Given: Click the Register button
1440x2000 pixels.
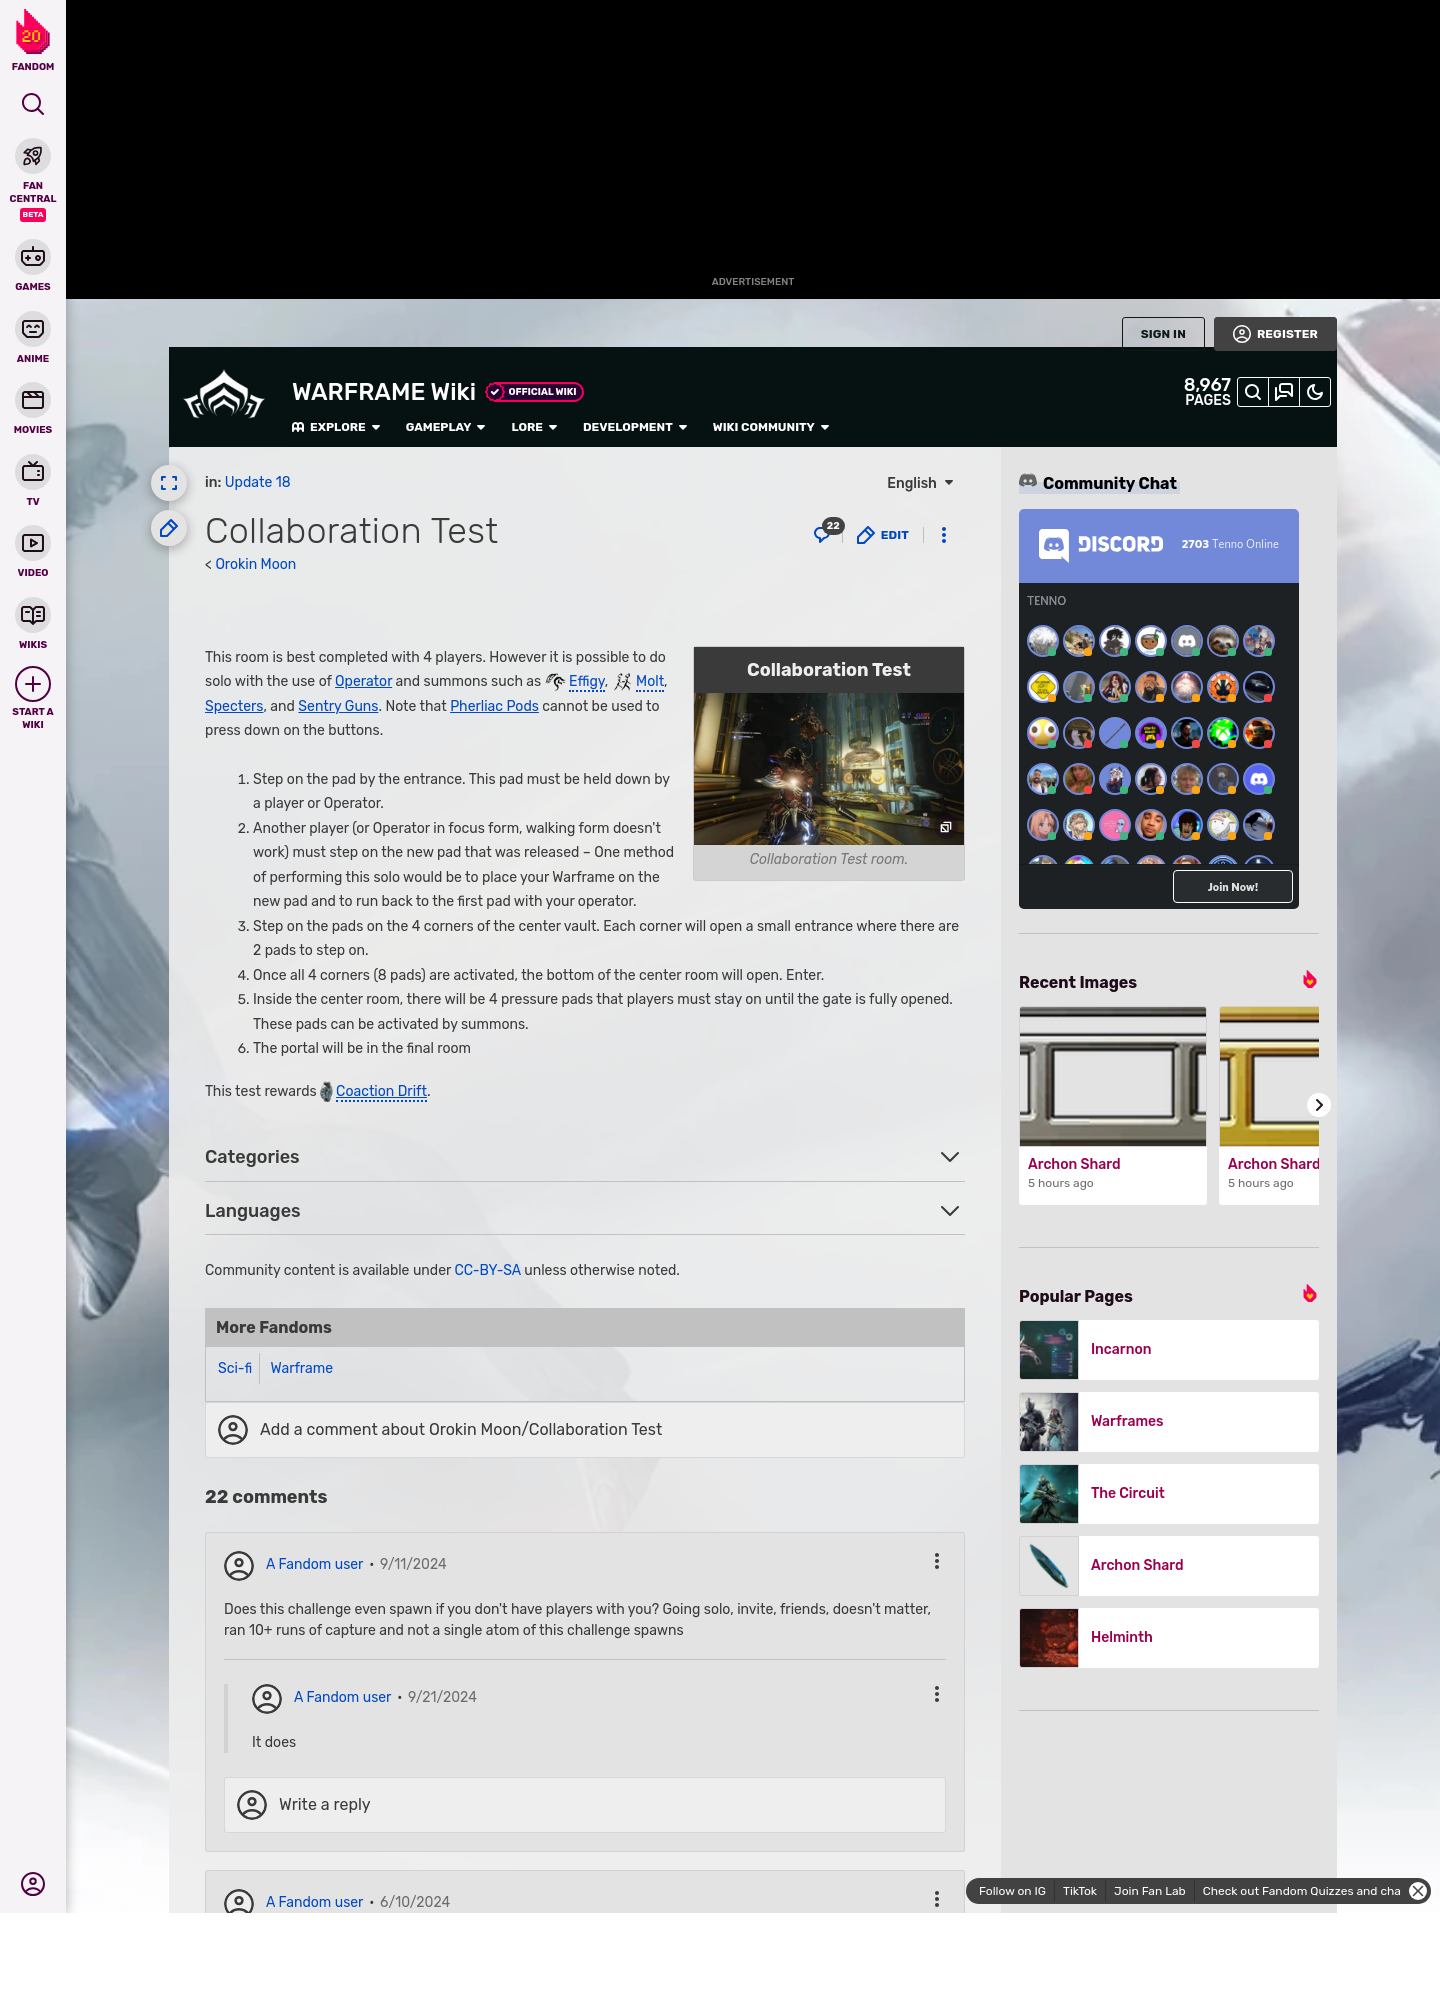Looking at the screenshot, I should pyautogui.click(x=1275, y=334).
